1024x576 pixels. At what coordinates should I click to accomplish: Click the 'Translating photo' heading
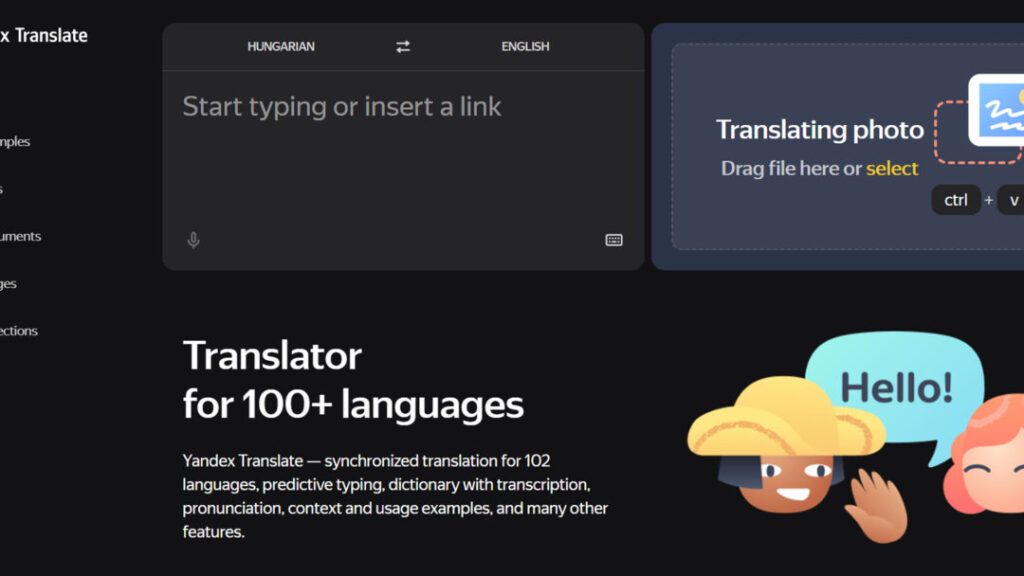(820, 129)
